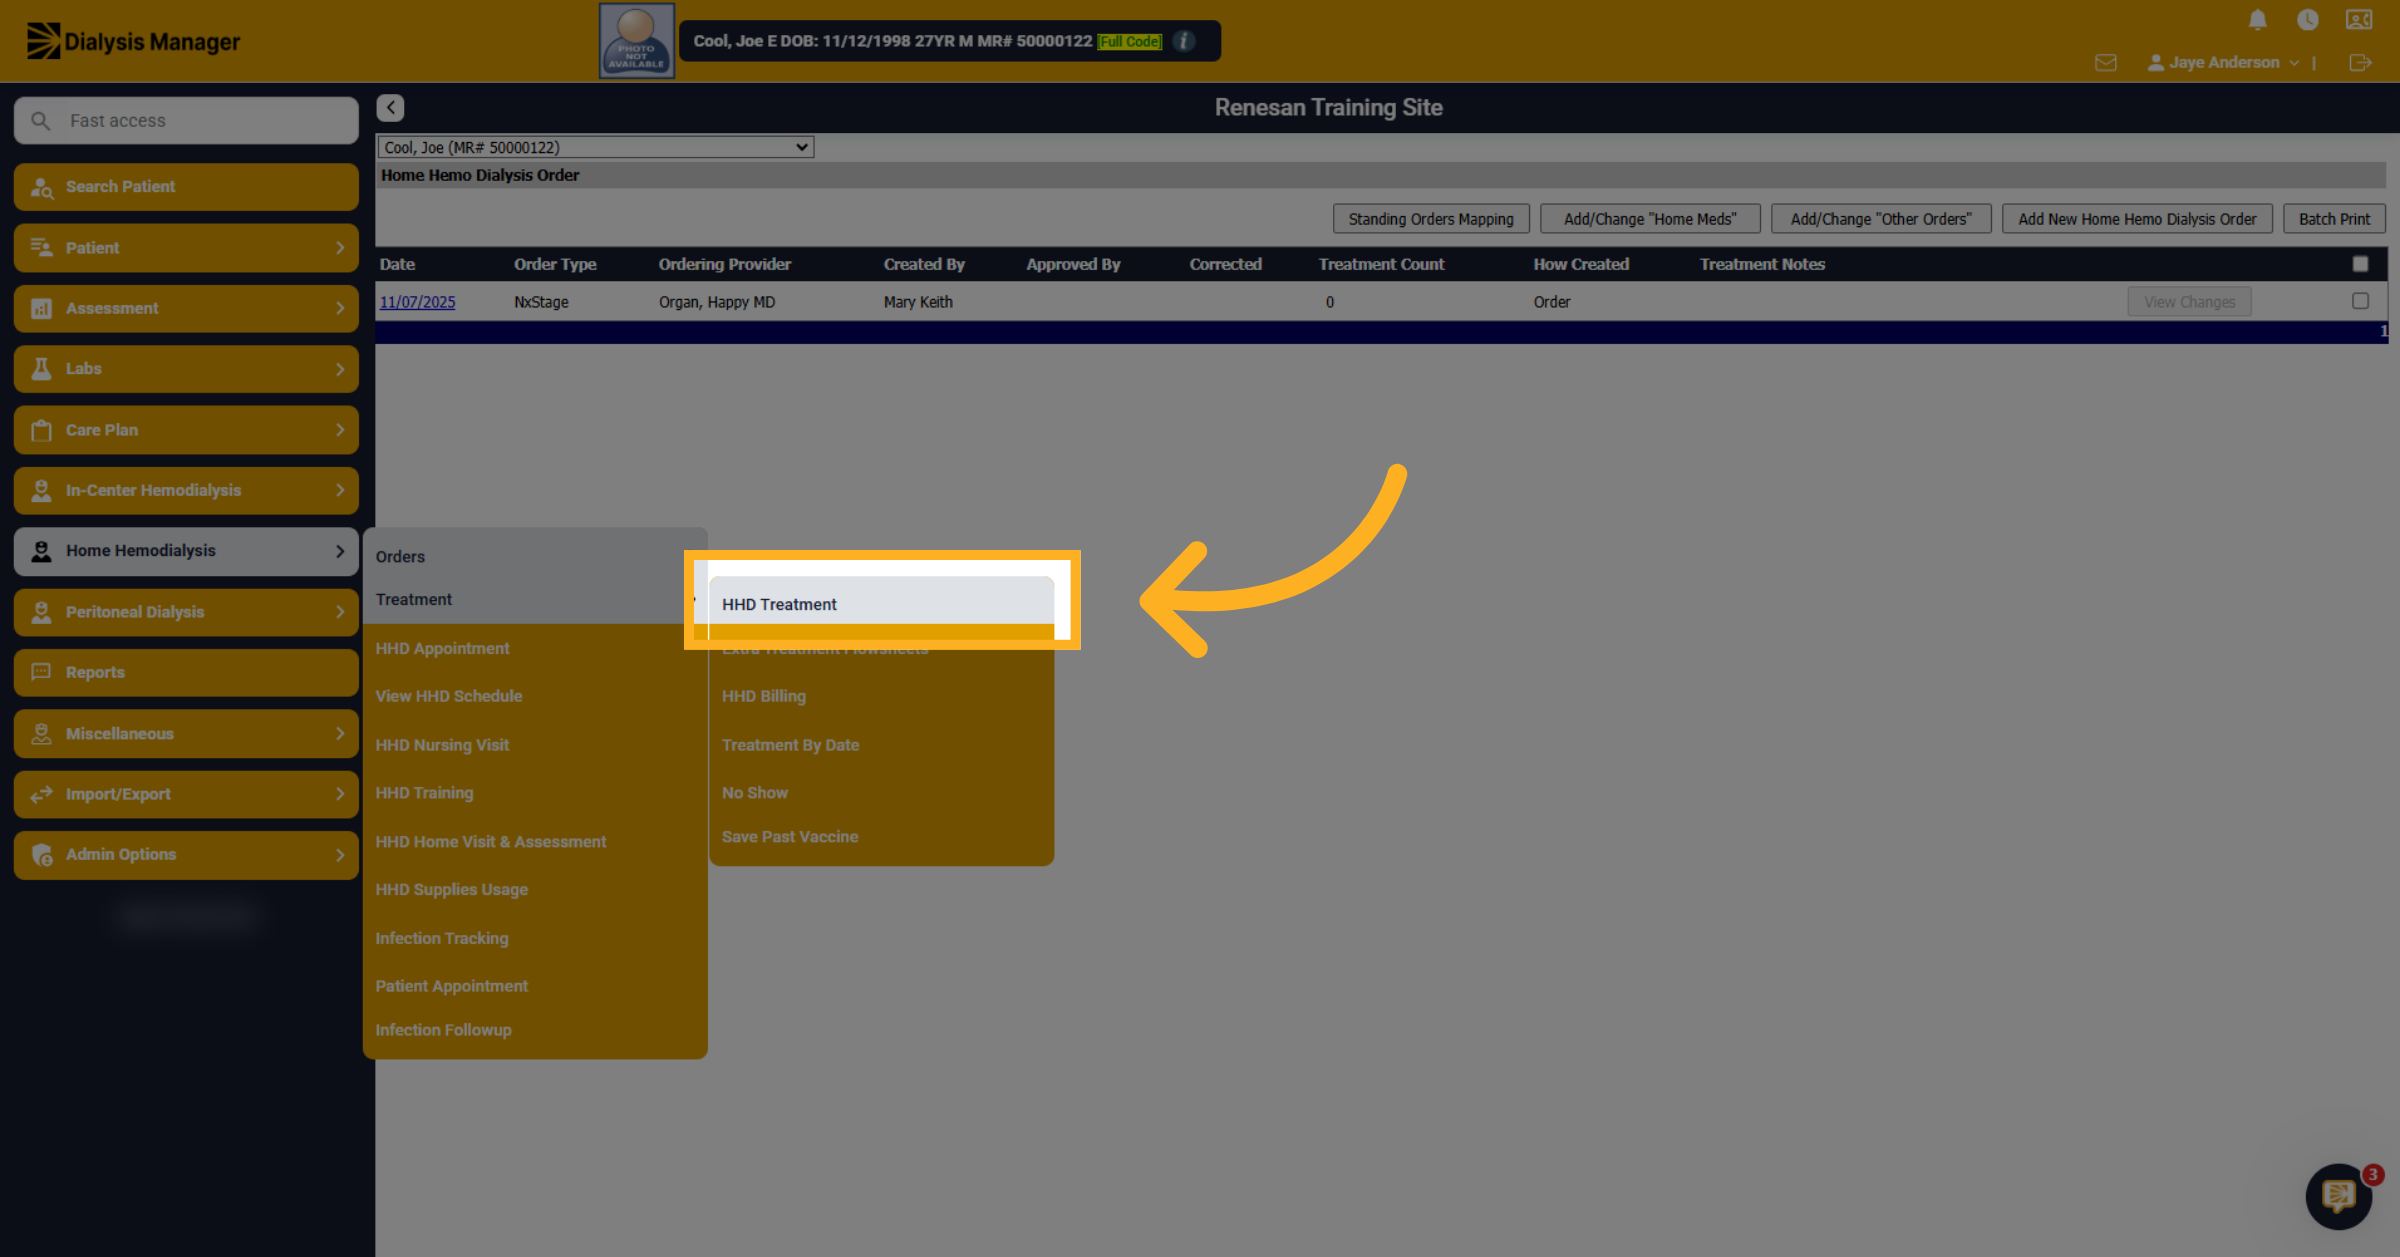Open the chat support bubble icon
Viewport: 2400px width, 1257px height.
click(x=2338, y=1196)
